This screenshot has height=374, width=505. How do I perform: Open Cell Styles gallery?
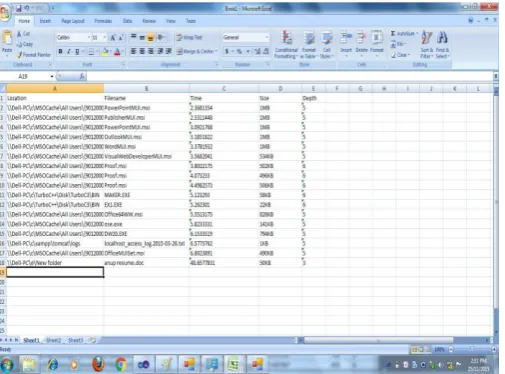[327, 44]
